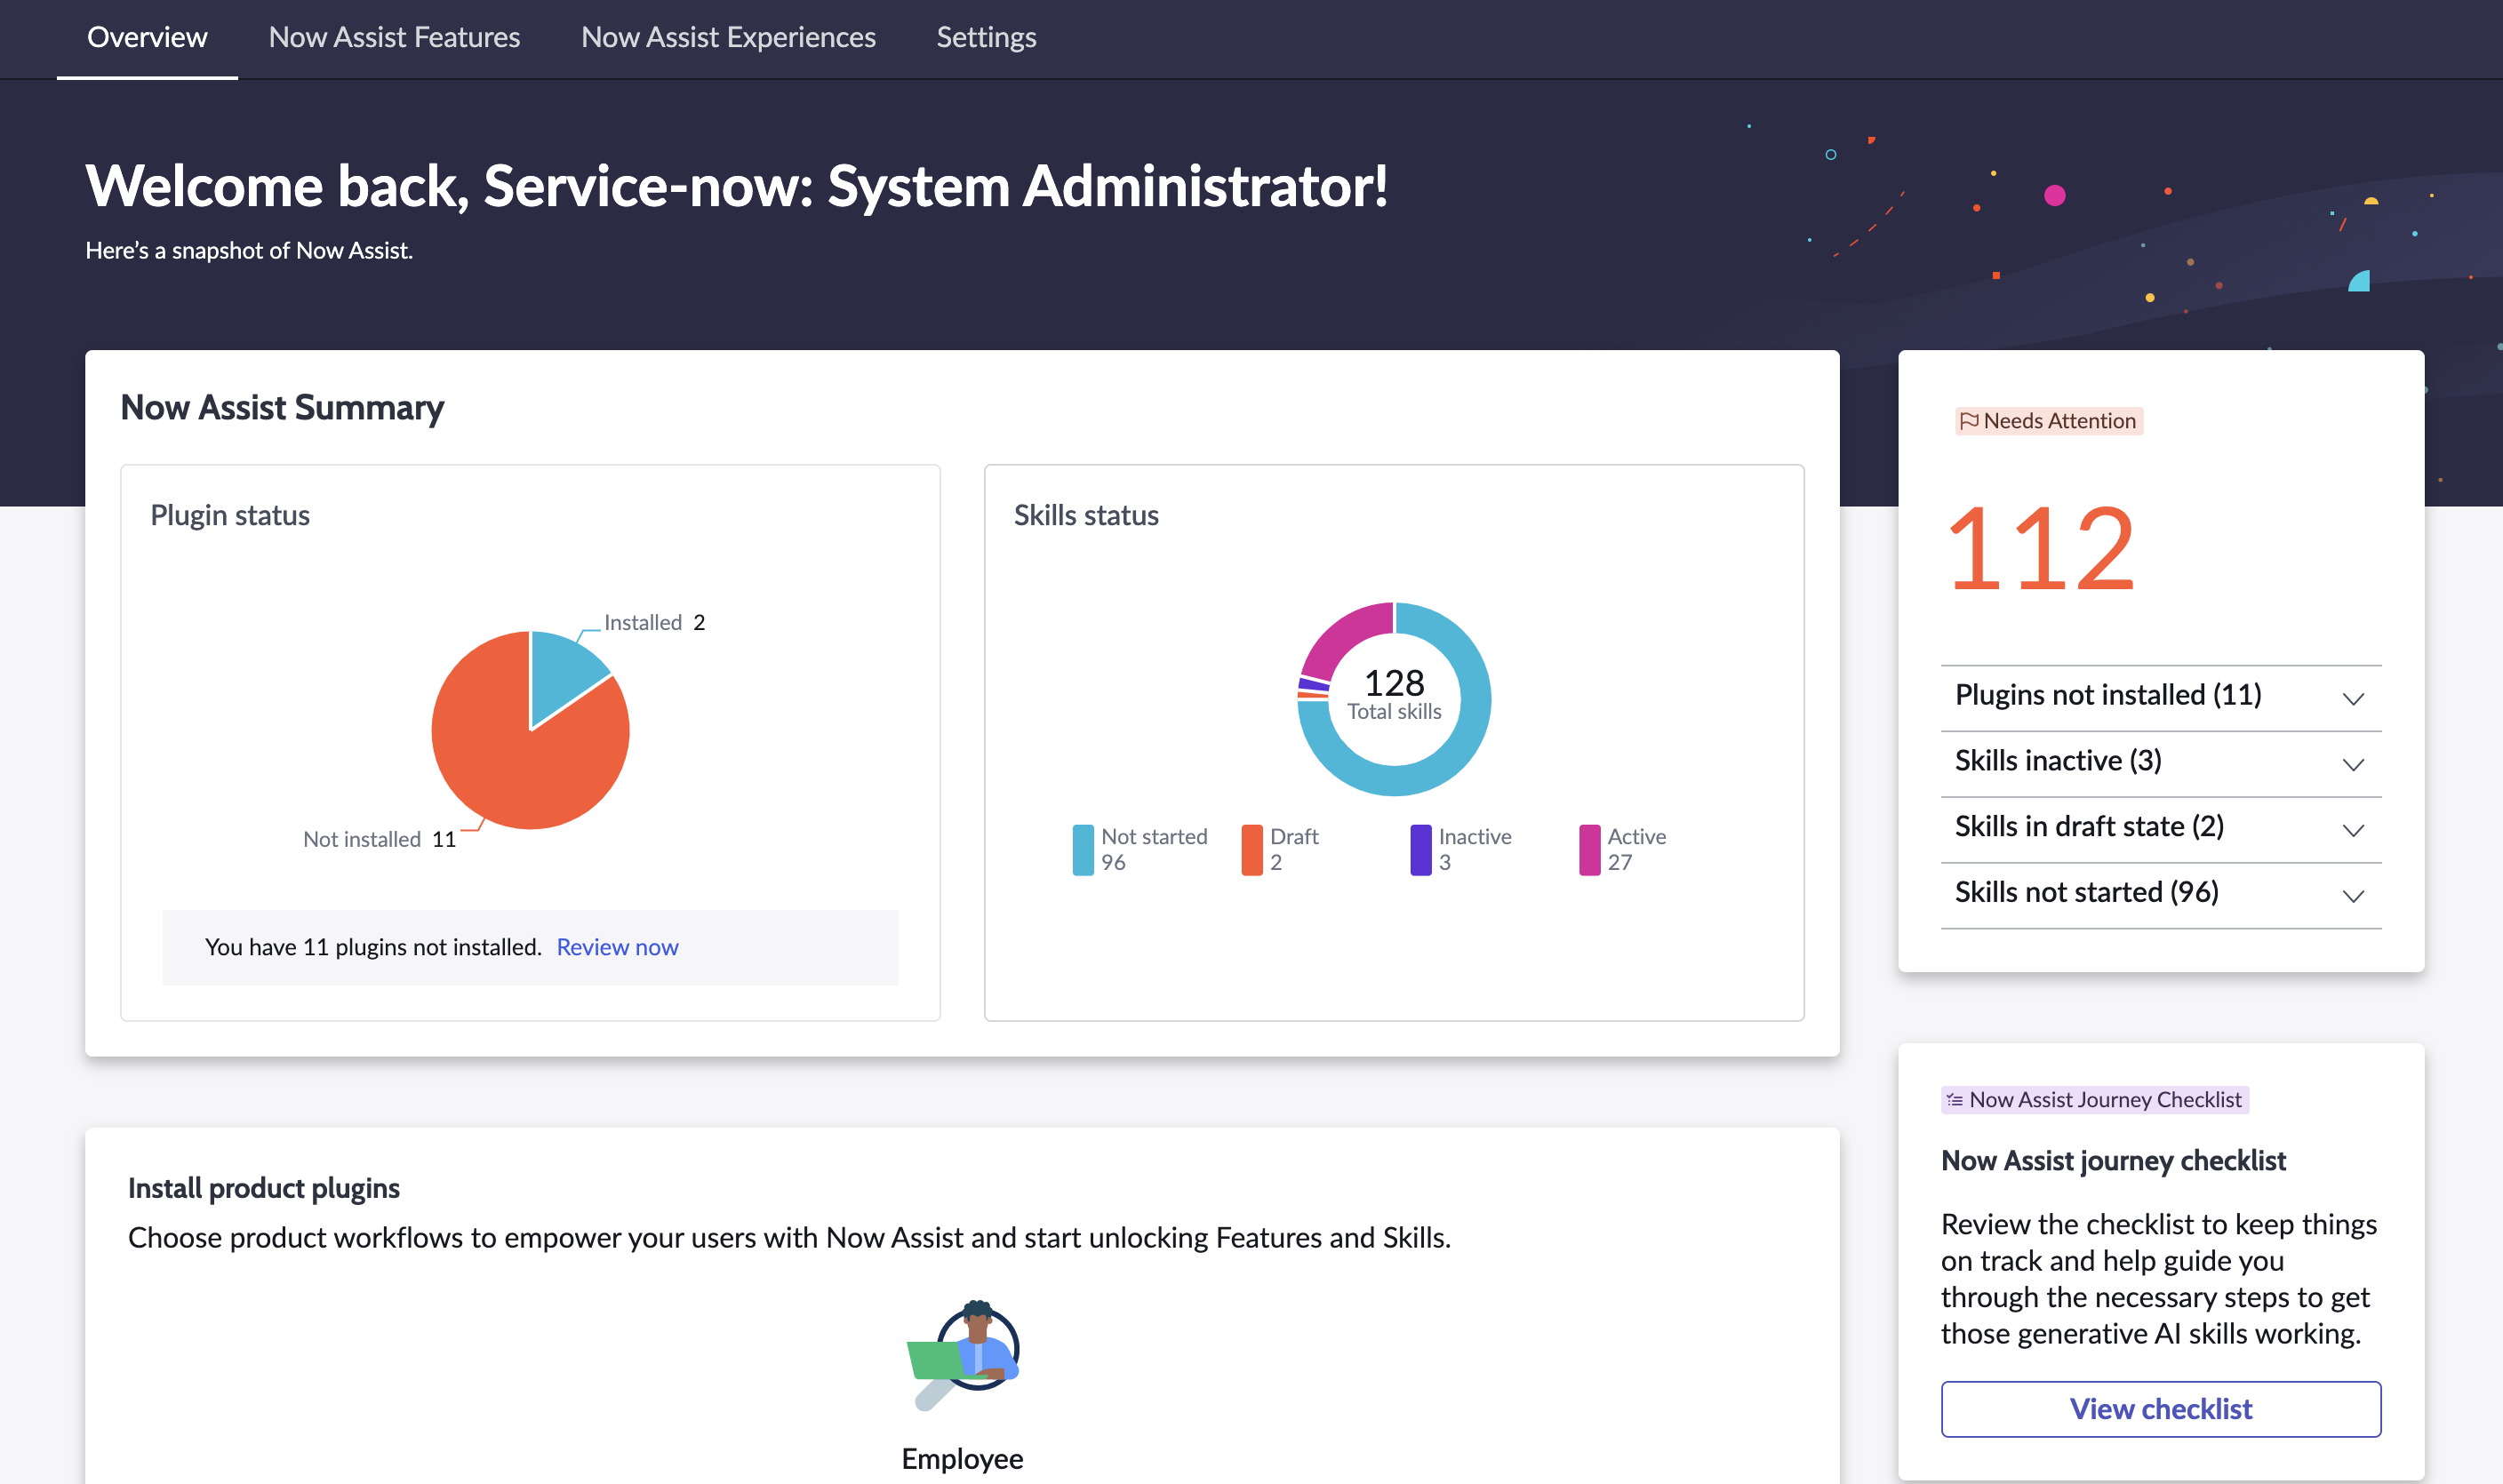Click the Active pink legend swatch
Viewport: 2503px width, 1484px height.
click(1590, 850)
